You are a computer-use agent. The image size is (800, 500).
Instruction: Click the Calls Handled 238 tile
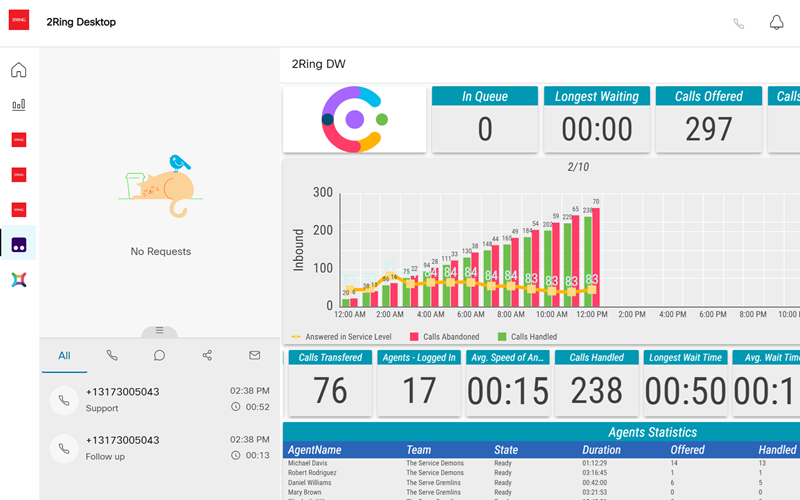click(x=596, y=383)
